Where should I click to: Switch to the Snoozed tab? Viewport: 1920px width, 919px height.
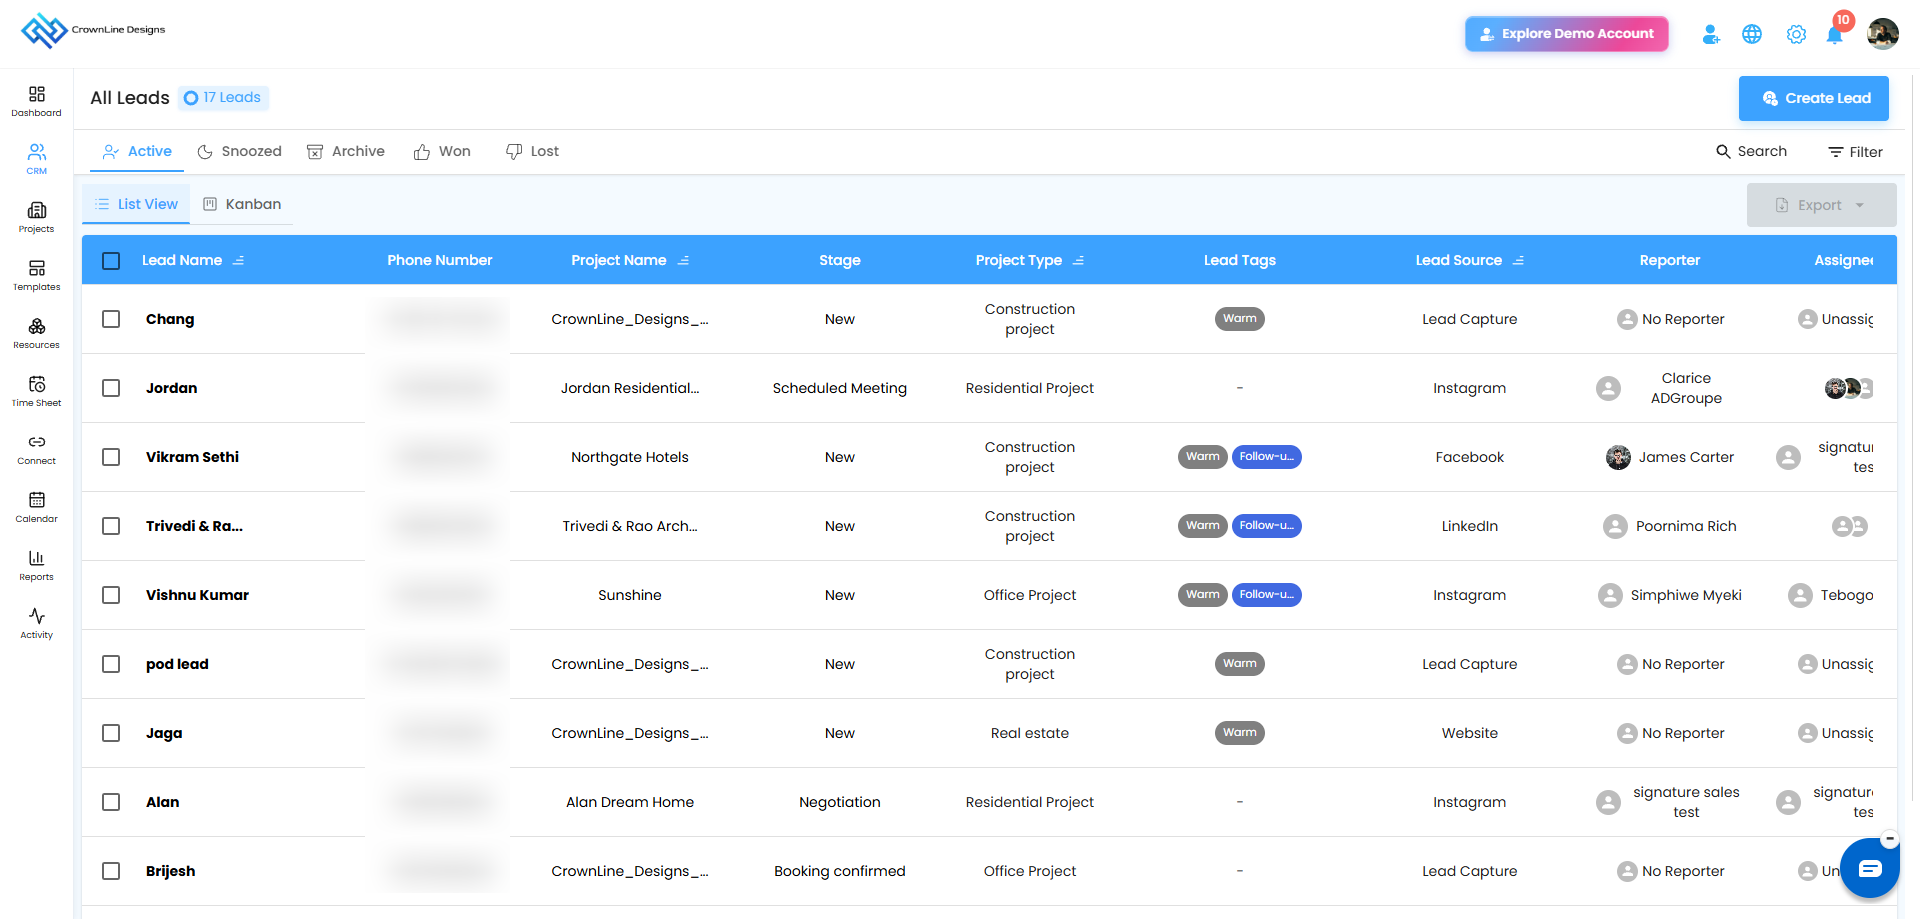point(240,152)
